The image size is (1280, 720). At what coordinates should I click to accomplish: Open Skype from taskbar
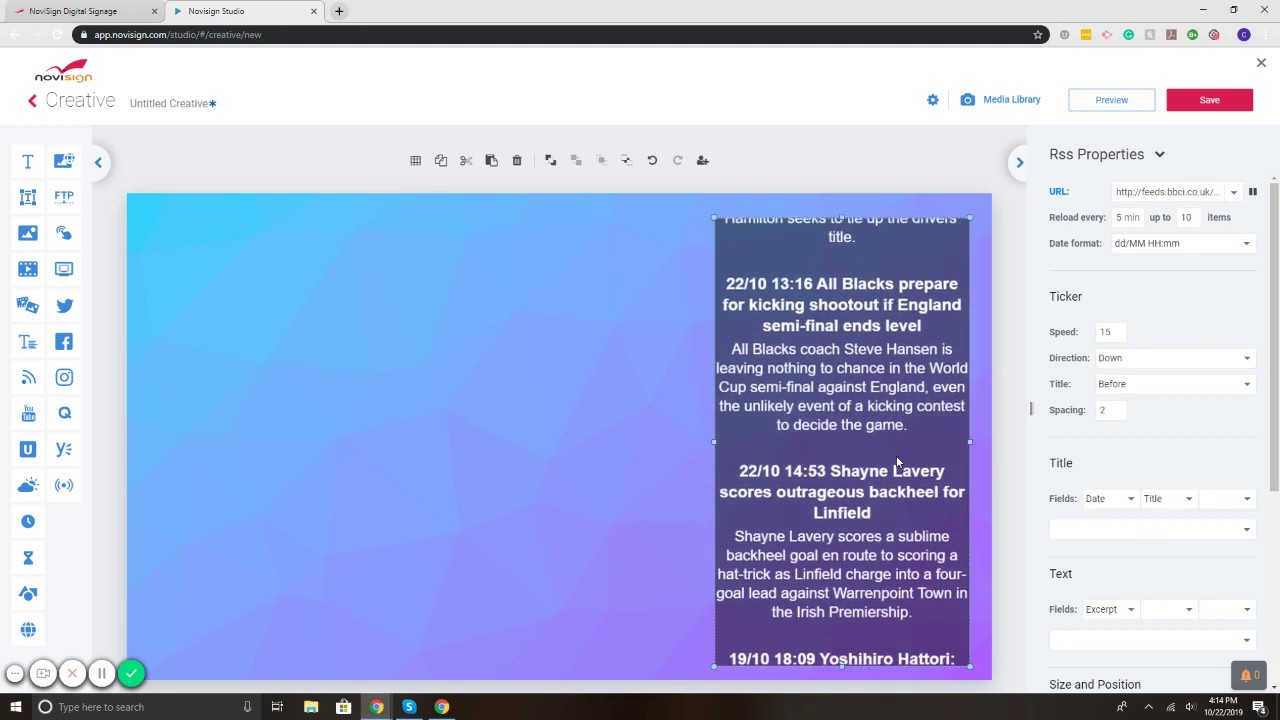point(409,707)
